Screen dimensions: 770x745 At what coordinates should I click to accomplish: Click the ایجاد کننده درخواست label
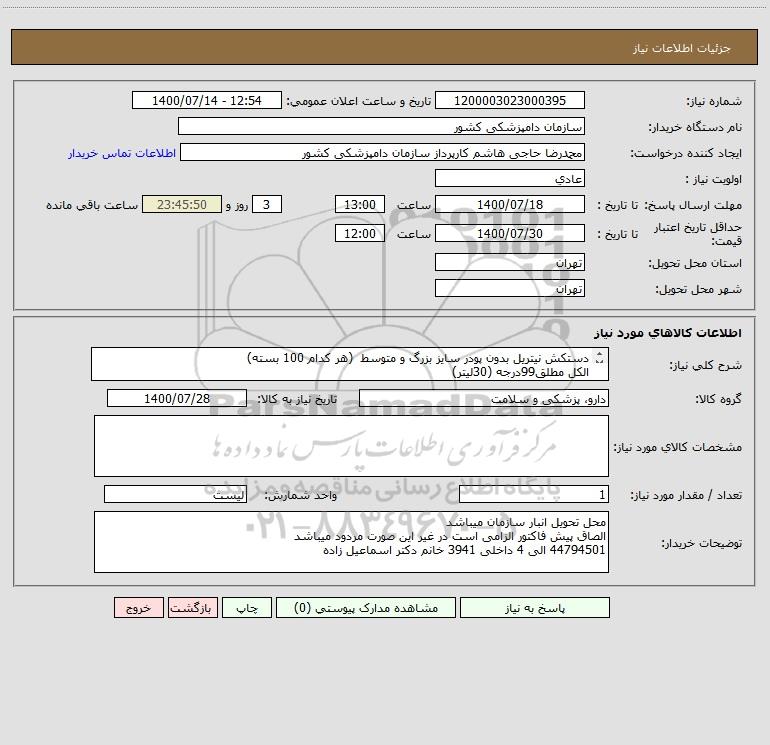(x=686, y=154)
